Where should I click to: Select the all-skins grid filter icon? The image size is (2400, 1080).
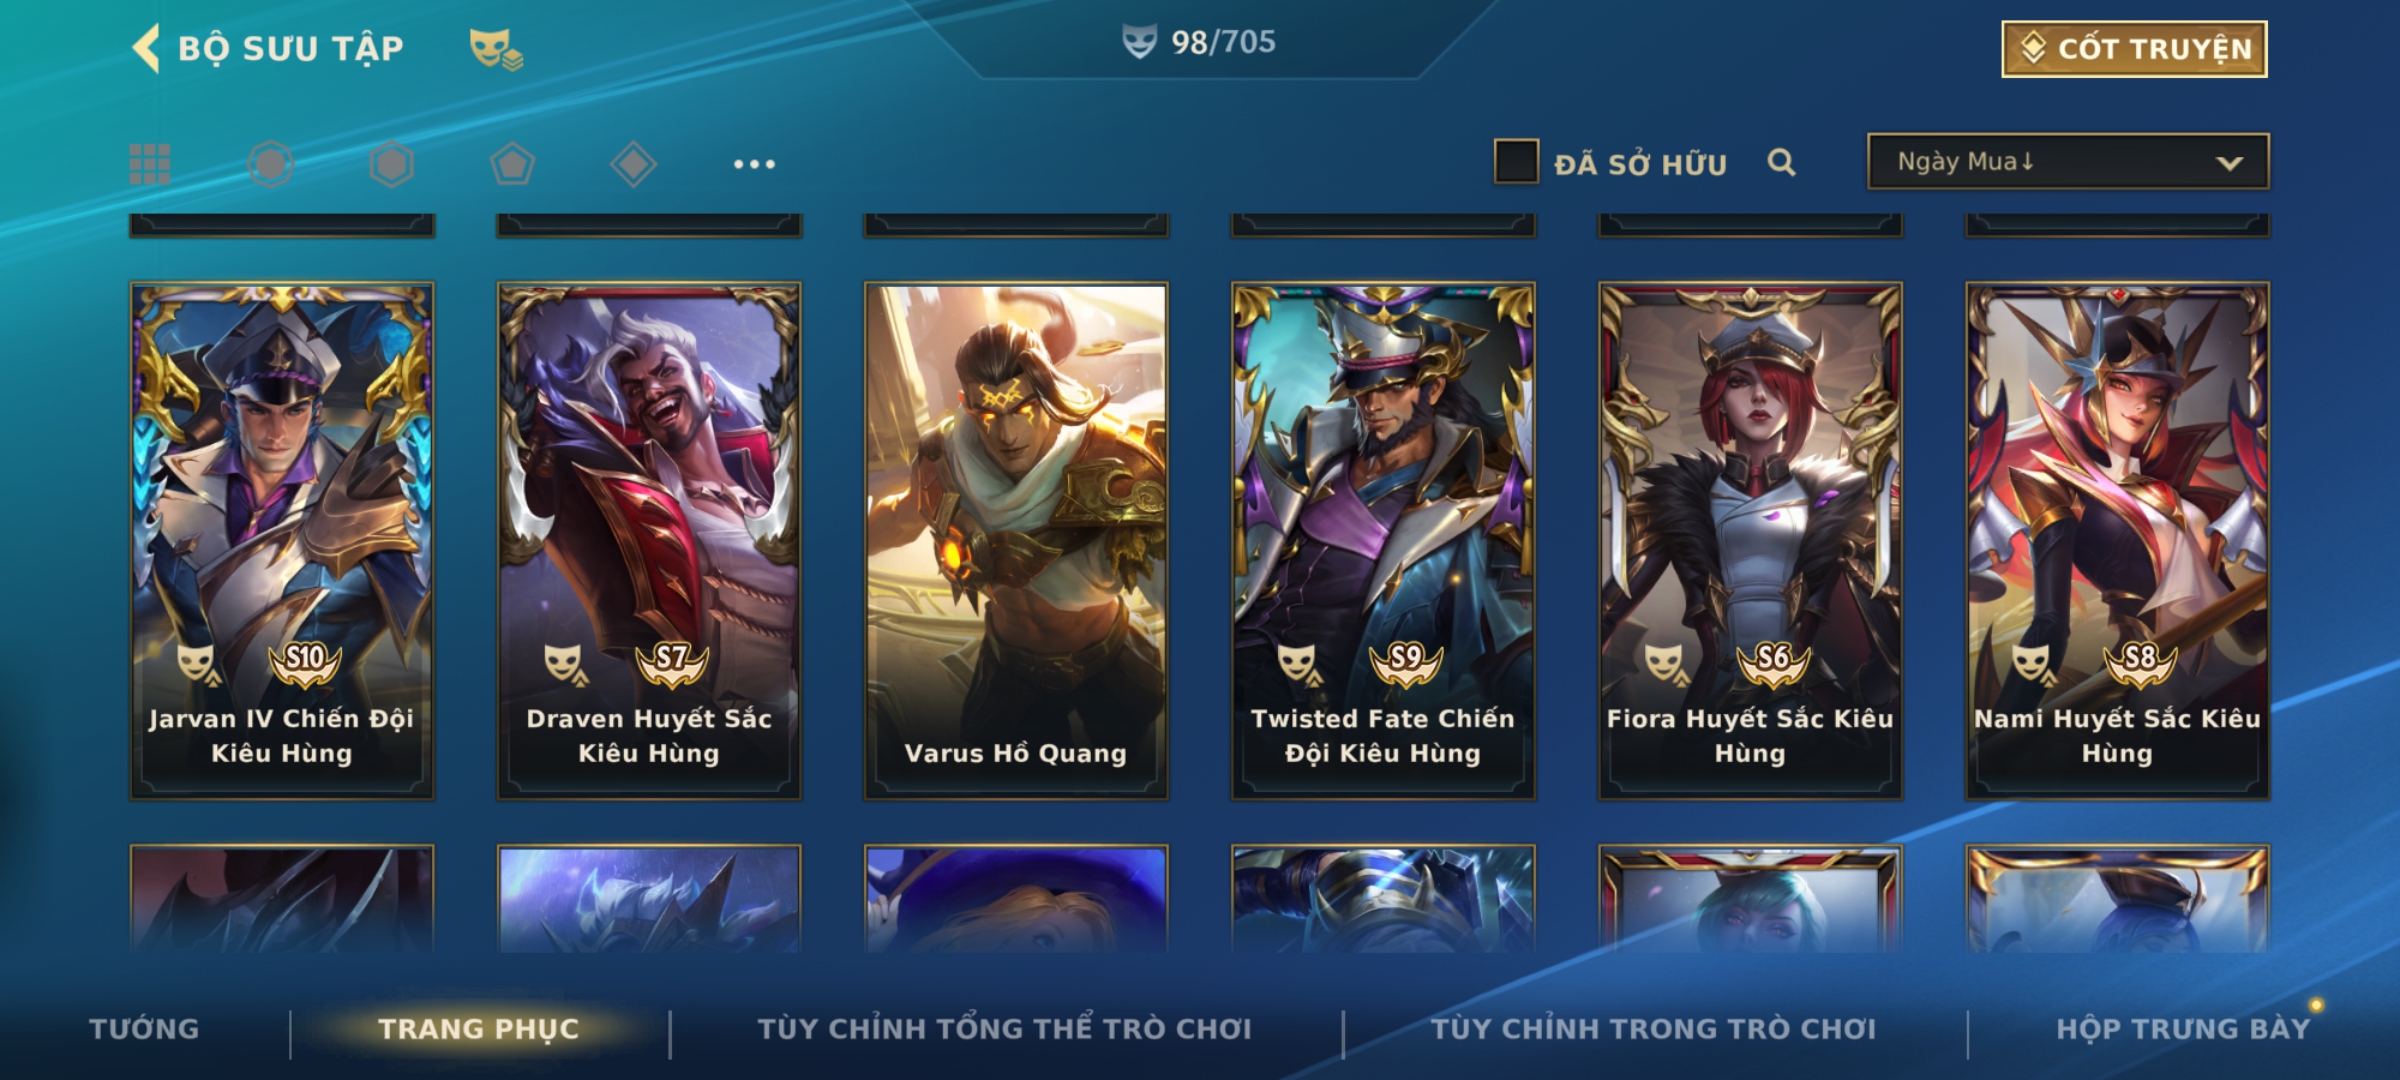pyautogui.click(x=150, y=164)
